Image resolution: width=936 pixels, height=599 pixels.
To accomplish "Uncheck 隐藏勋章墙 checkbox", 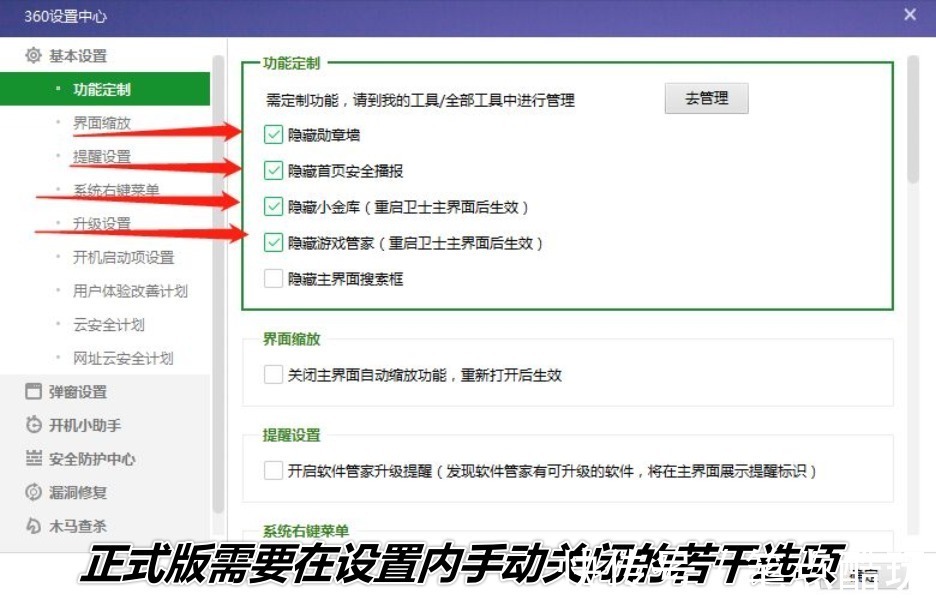I will (273, 135).
